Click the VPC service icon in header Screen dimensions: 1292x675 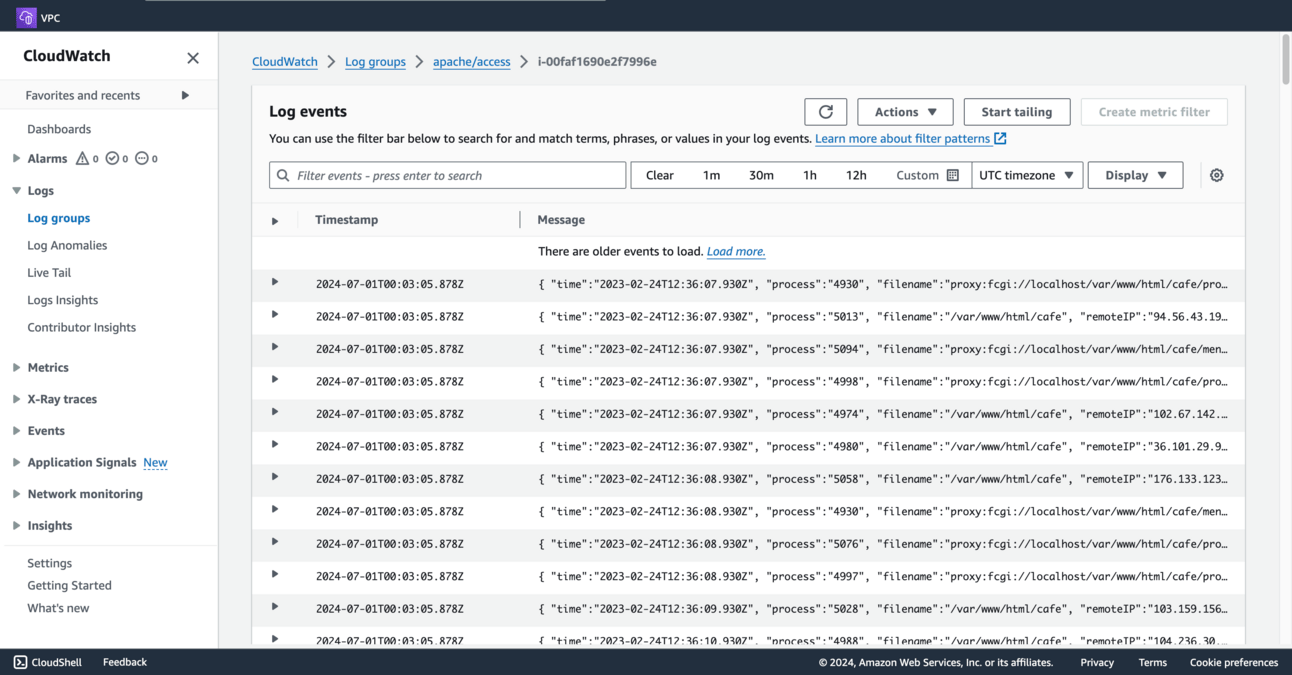click(x=26, y=17)
